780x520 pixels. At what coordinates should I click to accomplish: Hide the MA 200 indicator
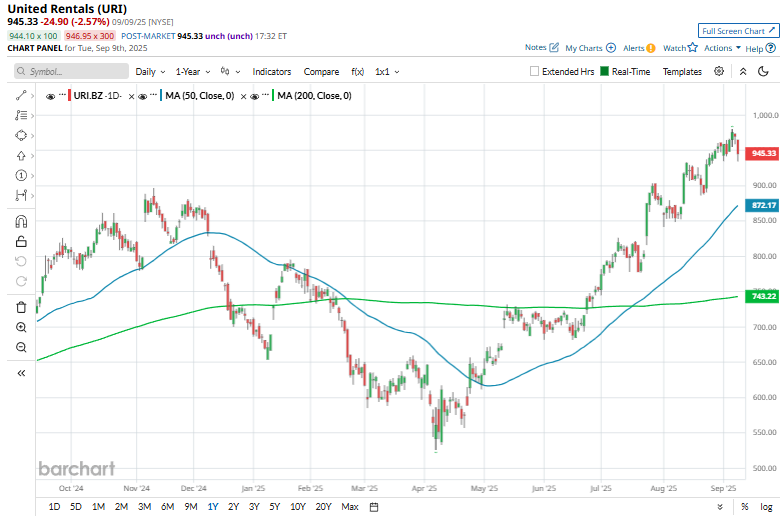[x=254, y=97]
